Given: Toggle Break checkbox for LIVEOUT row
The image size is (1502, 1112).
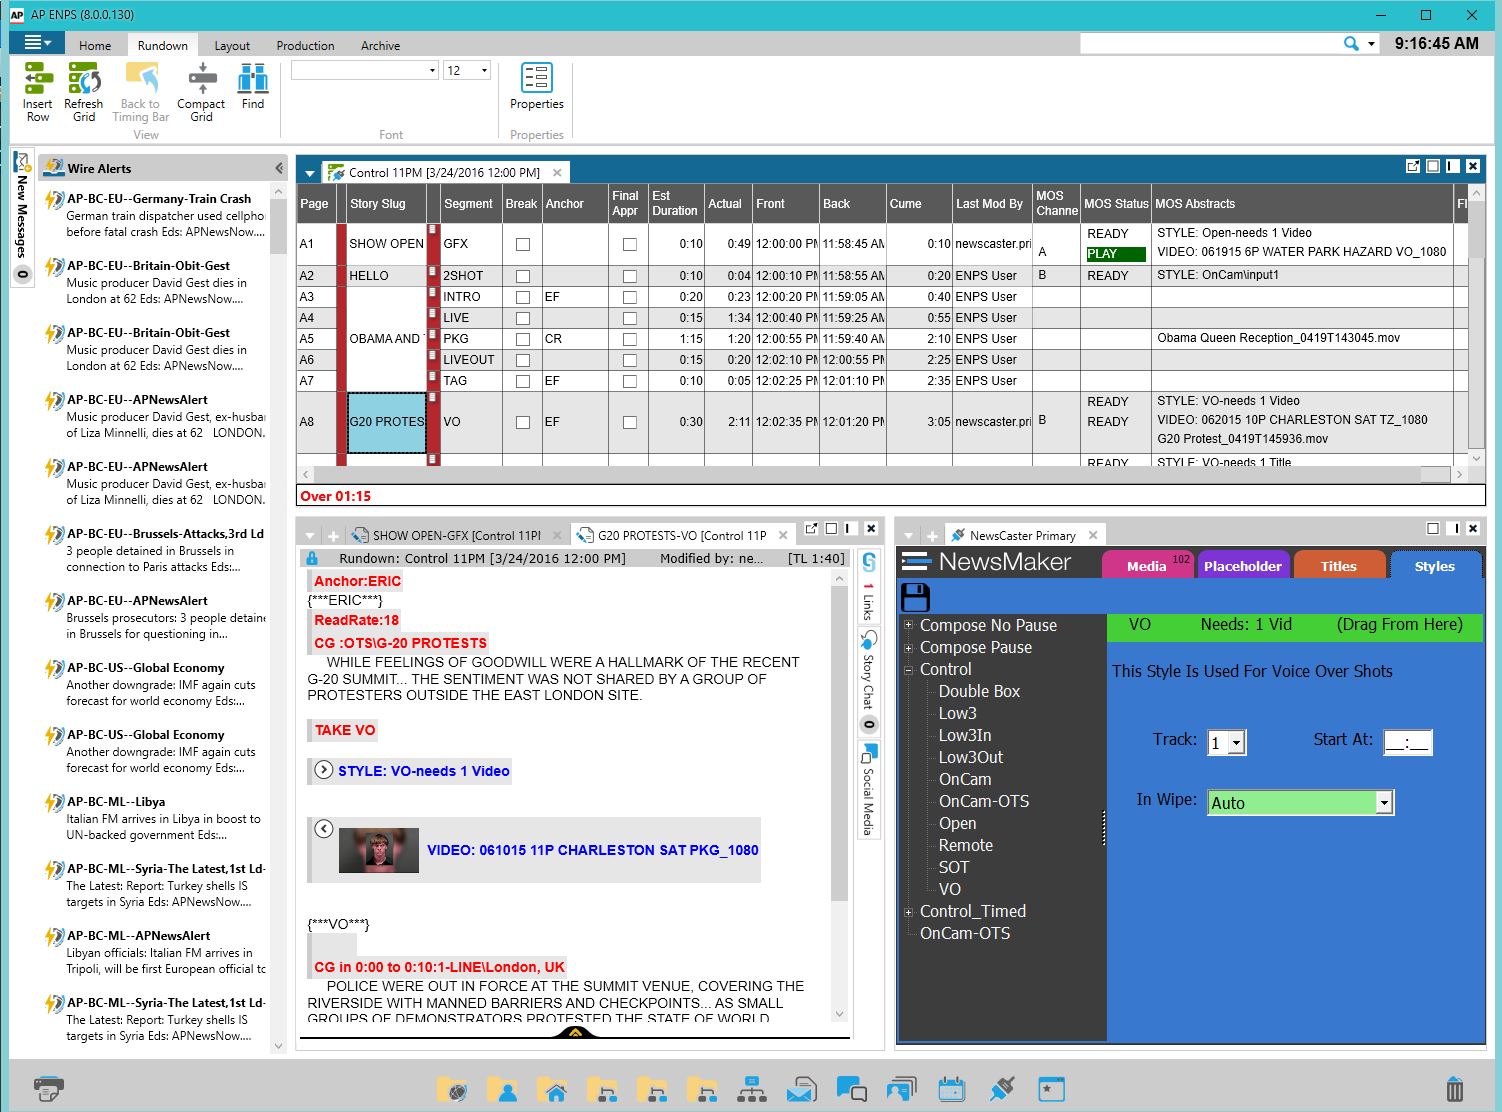Looking at the screenshot, I should point(522,360).
